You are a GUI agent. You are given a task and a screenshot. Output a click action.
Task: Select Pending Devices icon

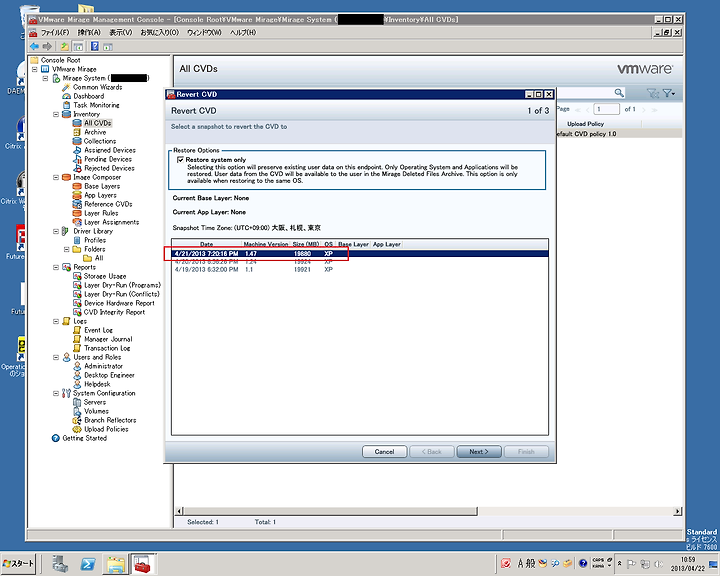point(77,159)
